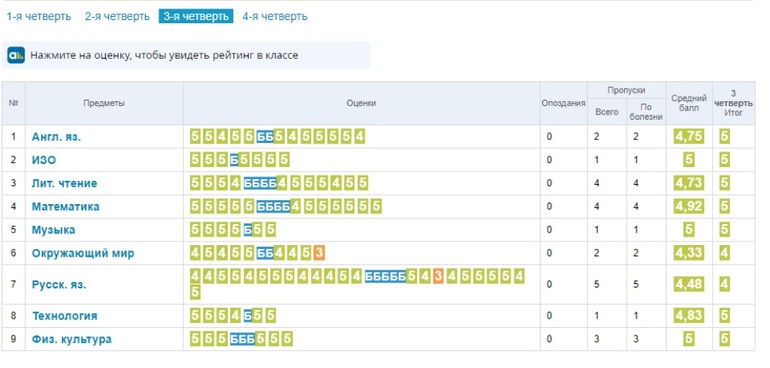Click the 4,75 average score for Англ. яз.

[689, 137]
